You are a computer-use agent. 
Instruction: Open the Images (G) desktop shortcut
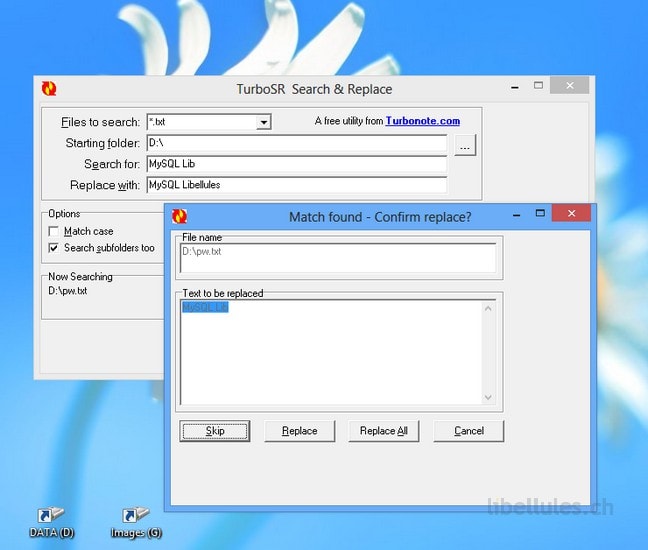[136, 522]
